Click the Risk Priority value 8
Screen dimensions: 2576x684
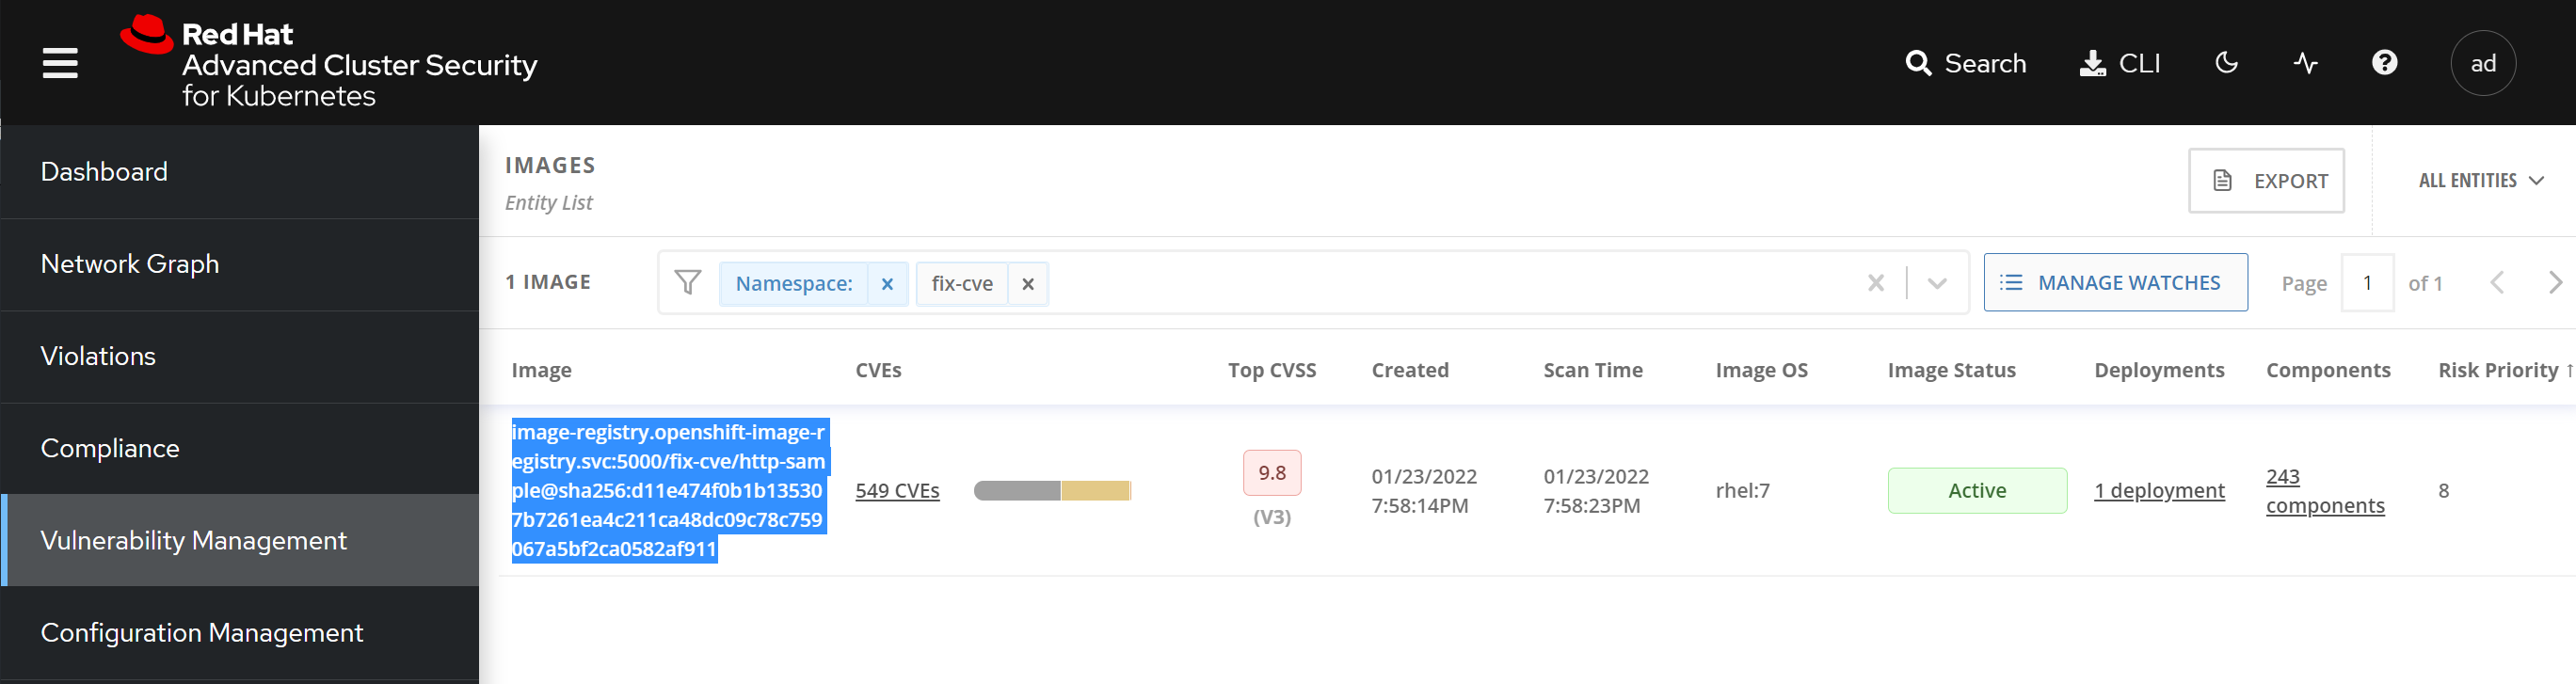pos(2443,491)
